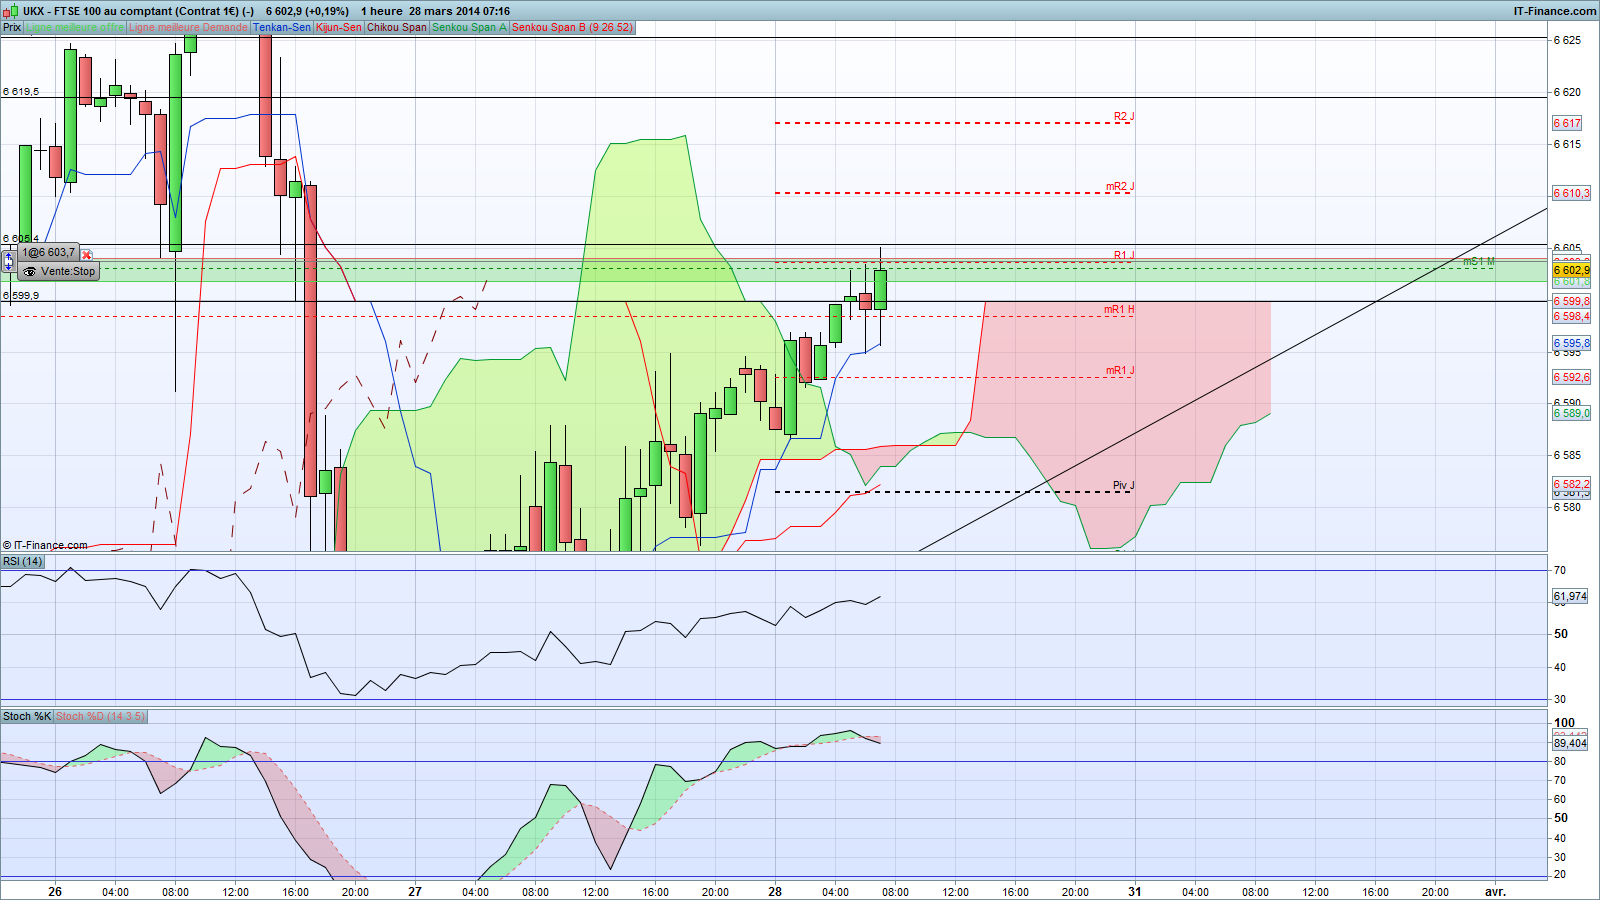The image size is (1600, 900).
Task: Open the Stoch %K indicator label
Action: [x=27, y=716]
